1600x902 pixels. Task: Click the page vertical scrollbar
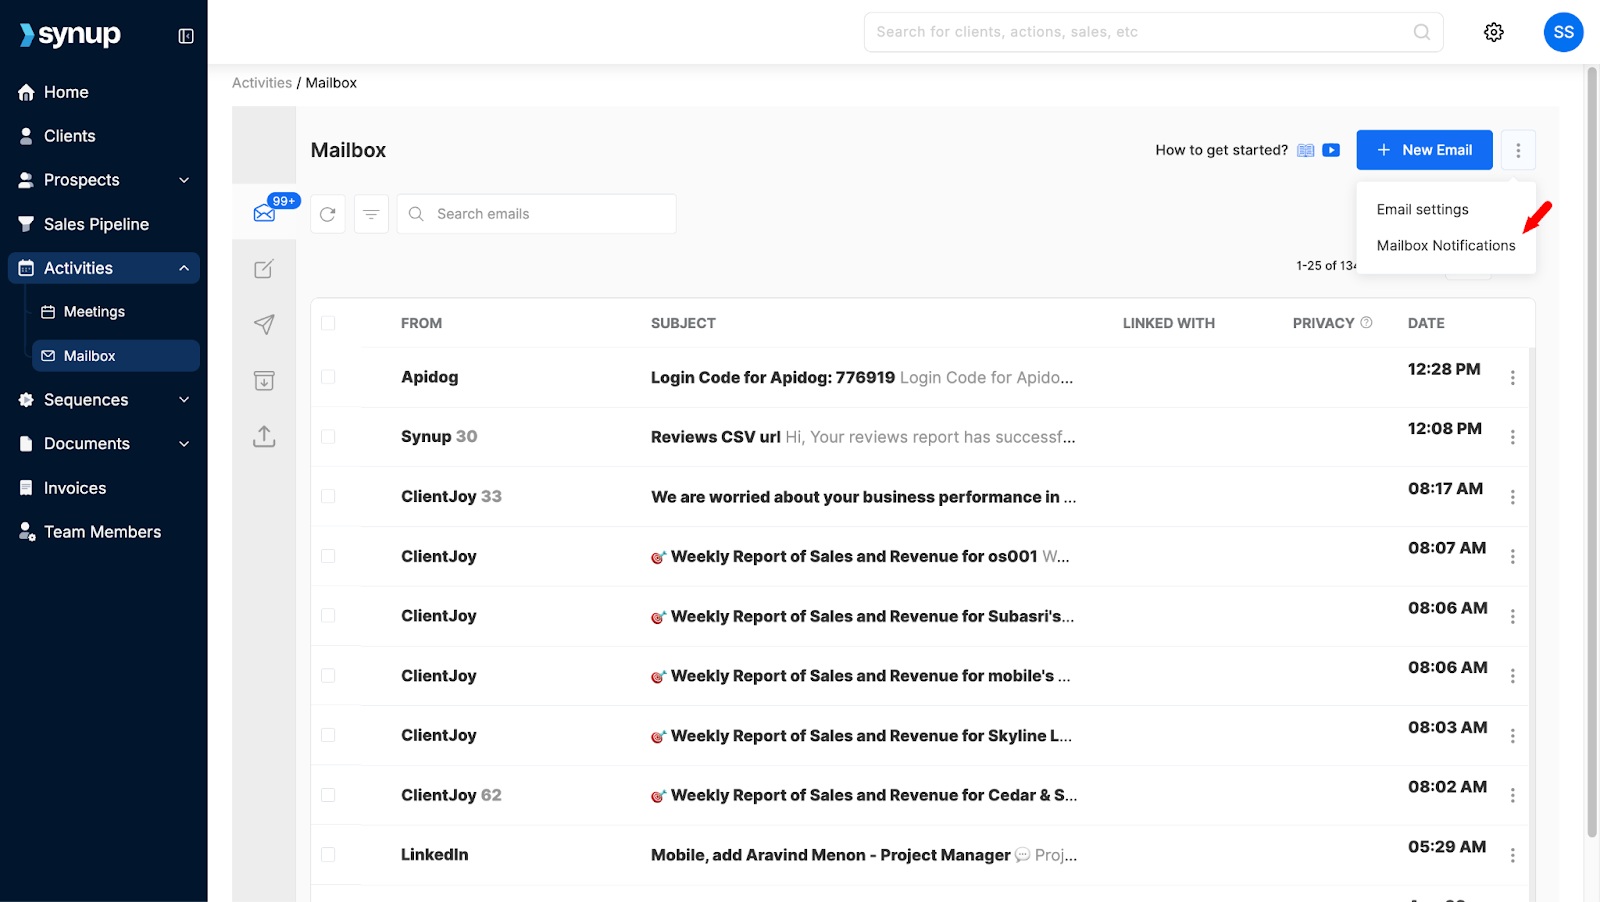(1592, 450)
